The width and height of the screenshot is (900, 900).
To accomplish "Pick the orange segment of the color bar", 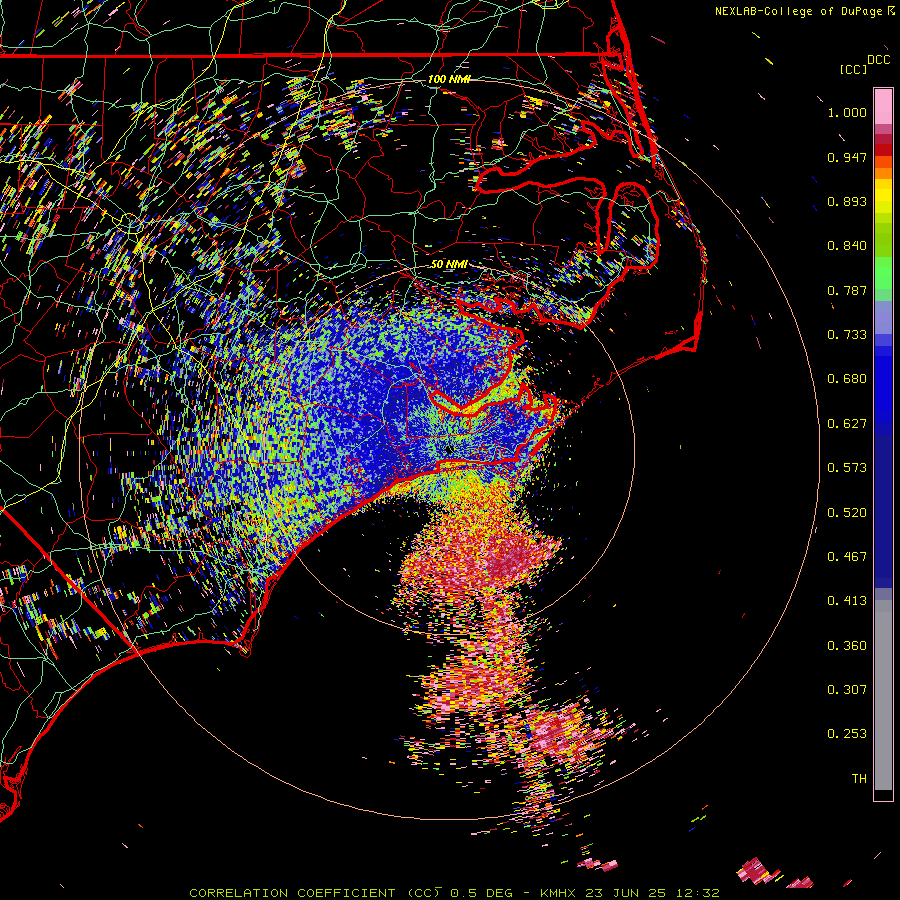I will click(883, 173).
